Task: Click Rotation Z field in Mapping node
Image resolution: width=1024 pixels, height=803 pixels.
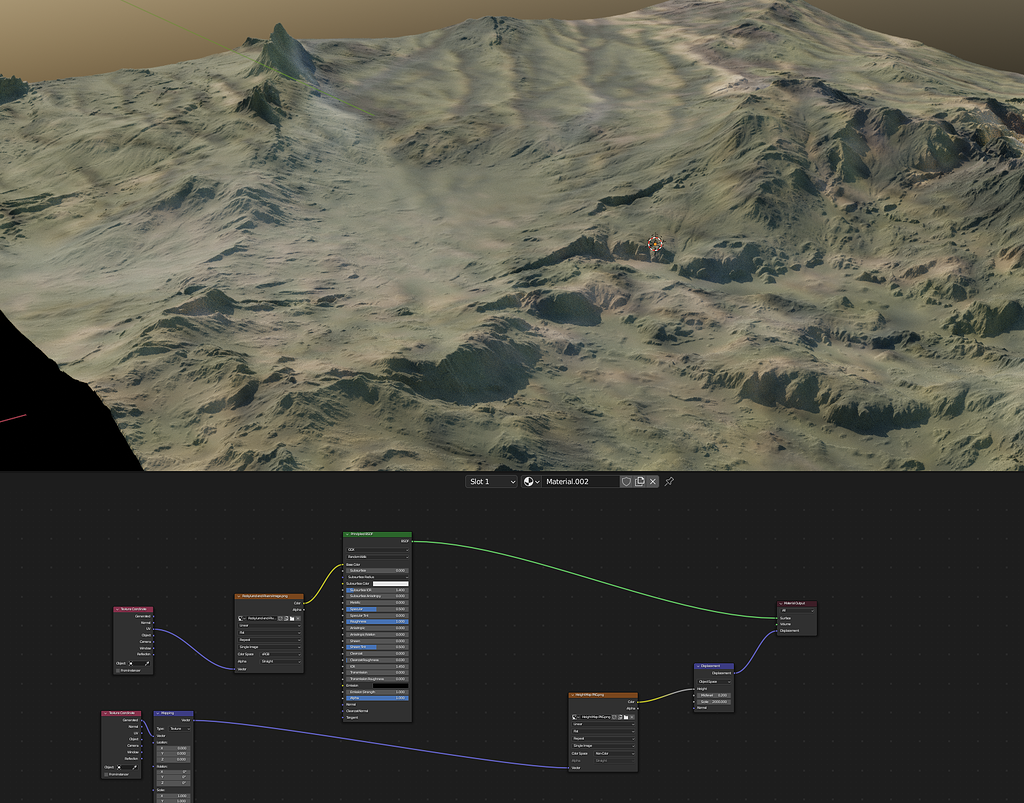Action: tap(174, 783)
